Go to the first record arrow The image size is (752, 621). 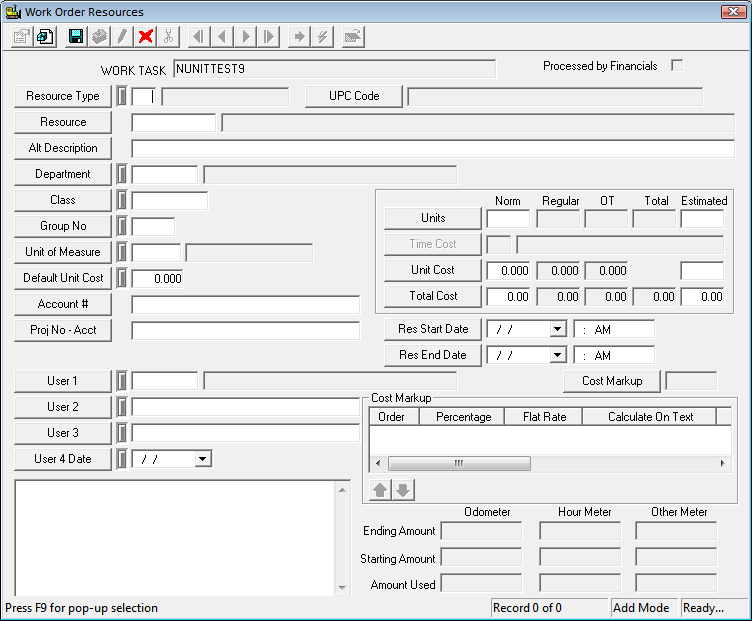(x=198, y=37)
